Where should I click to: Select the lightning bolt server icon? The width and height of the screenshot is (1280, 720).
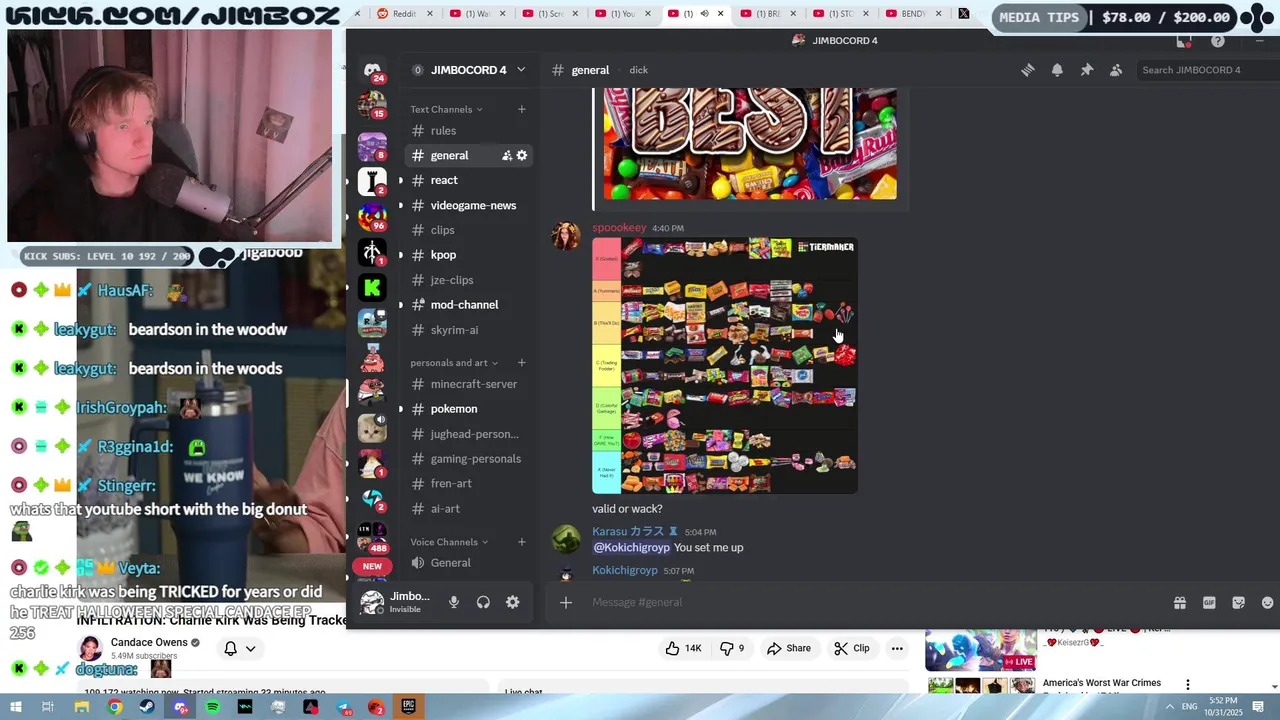pos(372,498)
